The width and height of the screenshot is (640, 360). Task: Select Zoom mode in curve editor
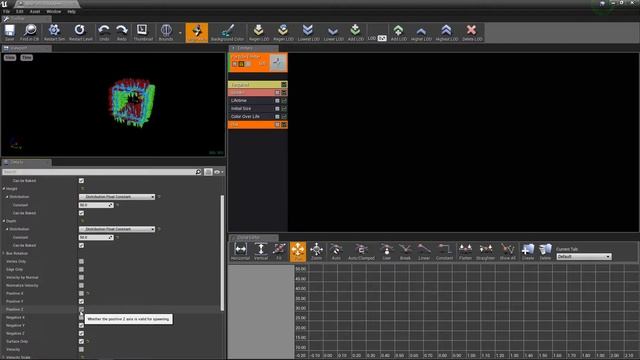pos(316,251)
